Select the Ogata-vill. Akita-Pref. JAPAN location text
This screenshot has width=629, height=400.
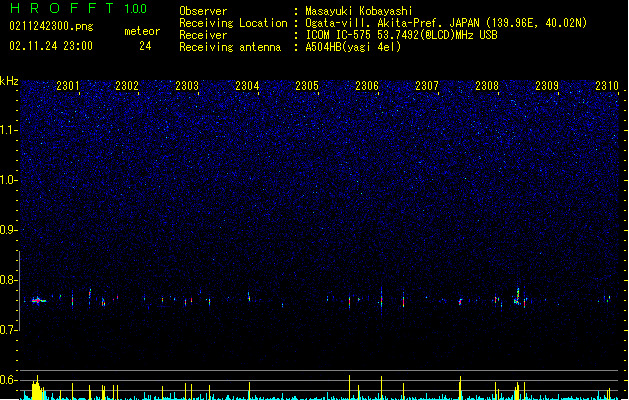click(x=446, y=23)
